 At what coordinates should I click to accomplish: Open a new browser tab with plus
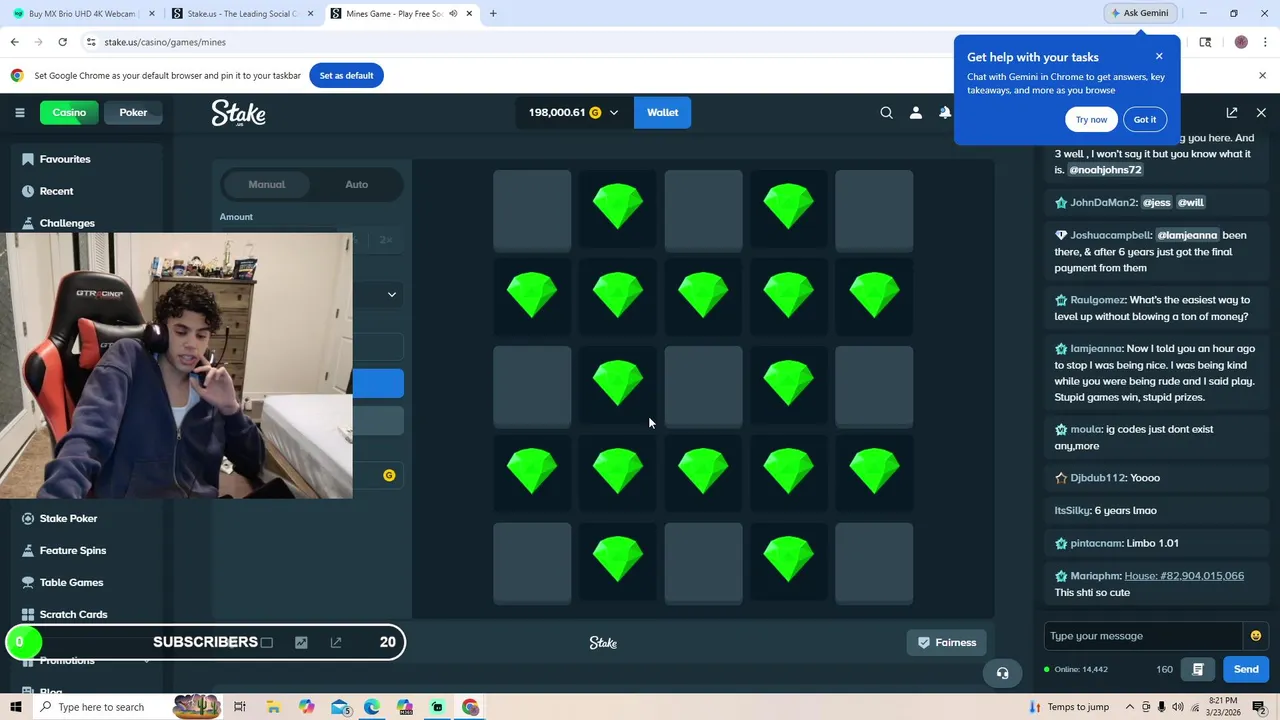[493, 13]
